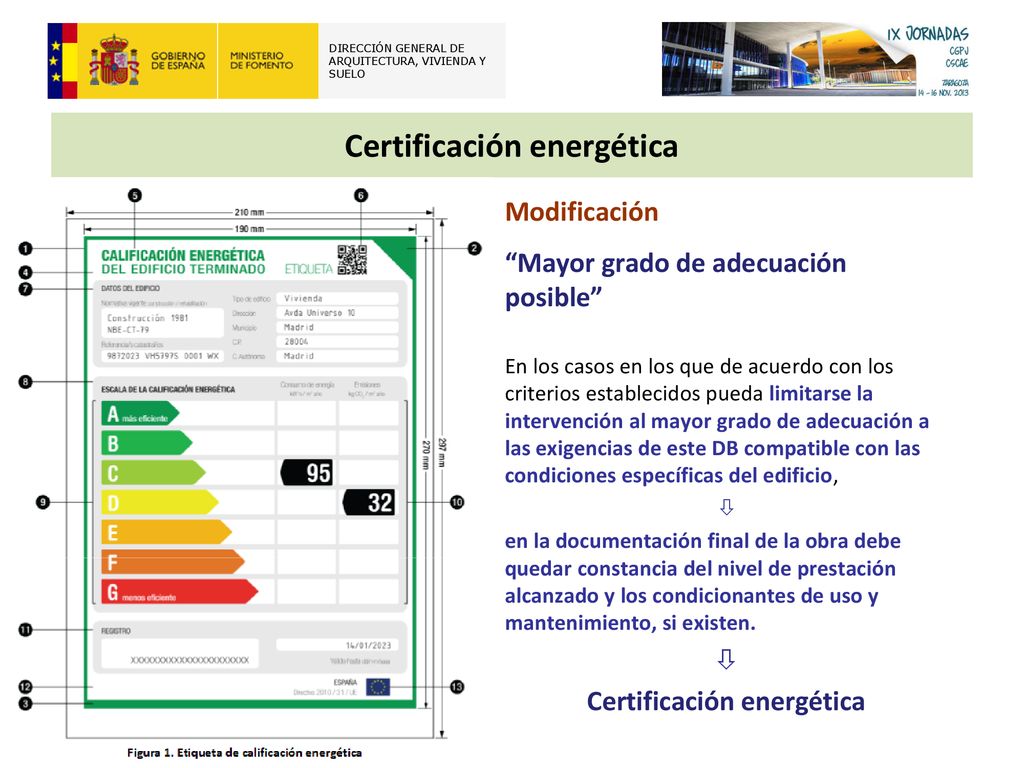Click 'CALIFICACIÓN ENERGÉTICA' label heading
This screenshot has height=768, width=1024.
pos(183,255)
